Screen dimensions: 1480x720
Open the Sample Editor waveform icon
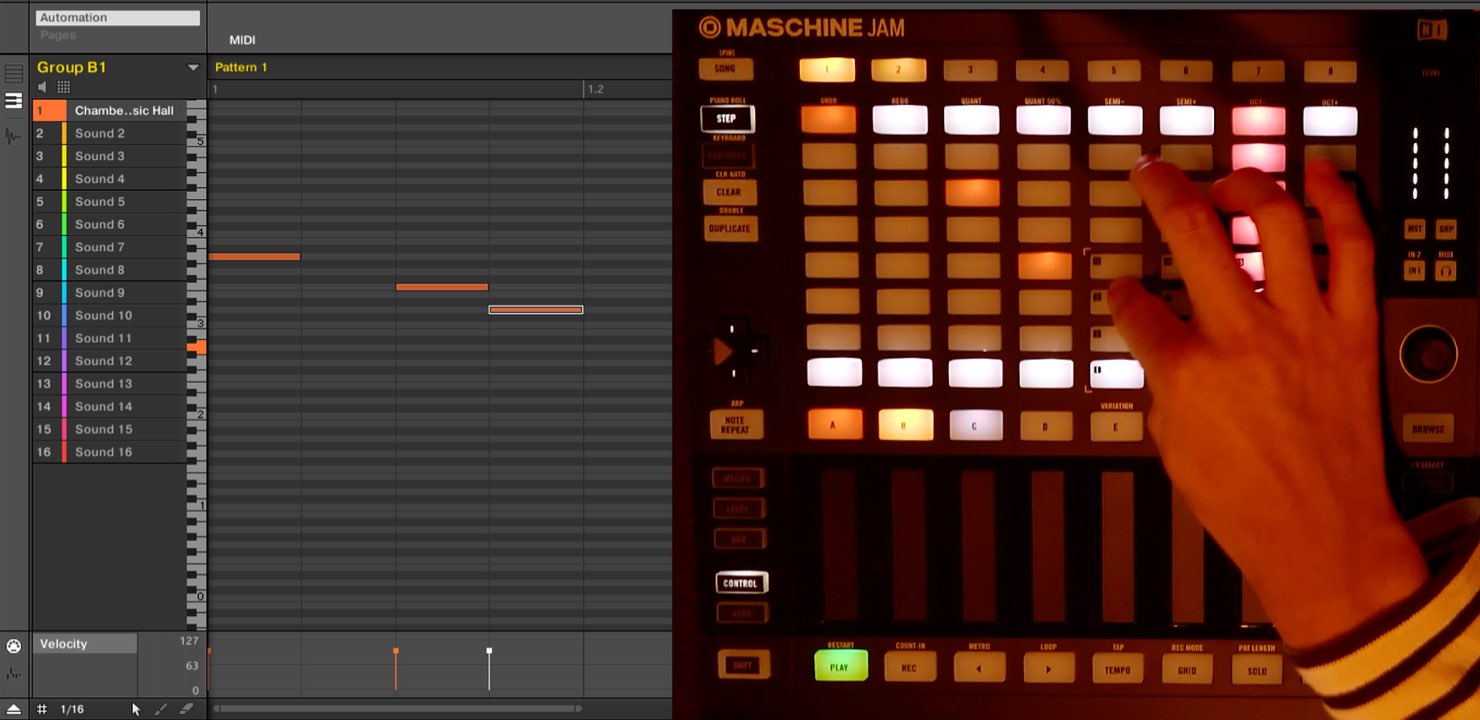pos(14,136)
